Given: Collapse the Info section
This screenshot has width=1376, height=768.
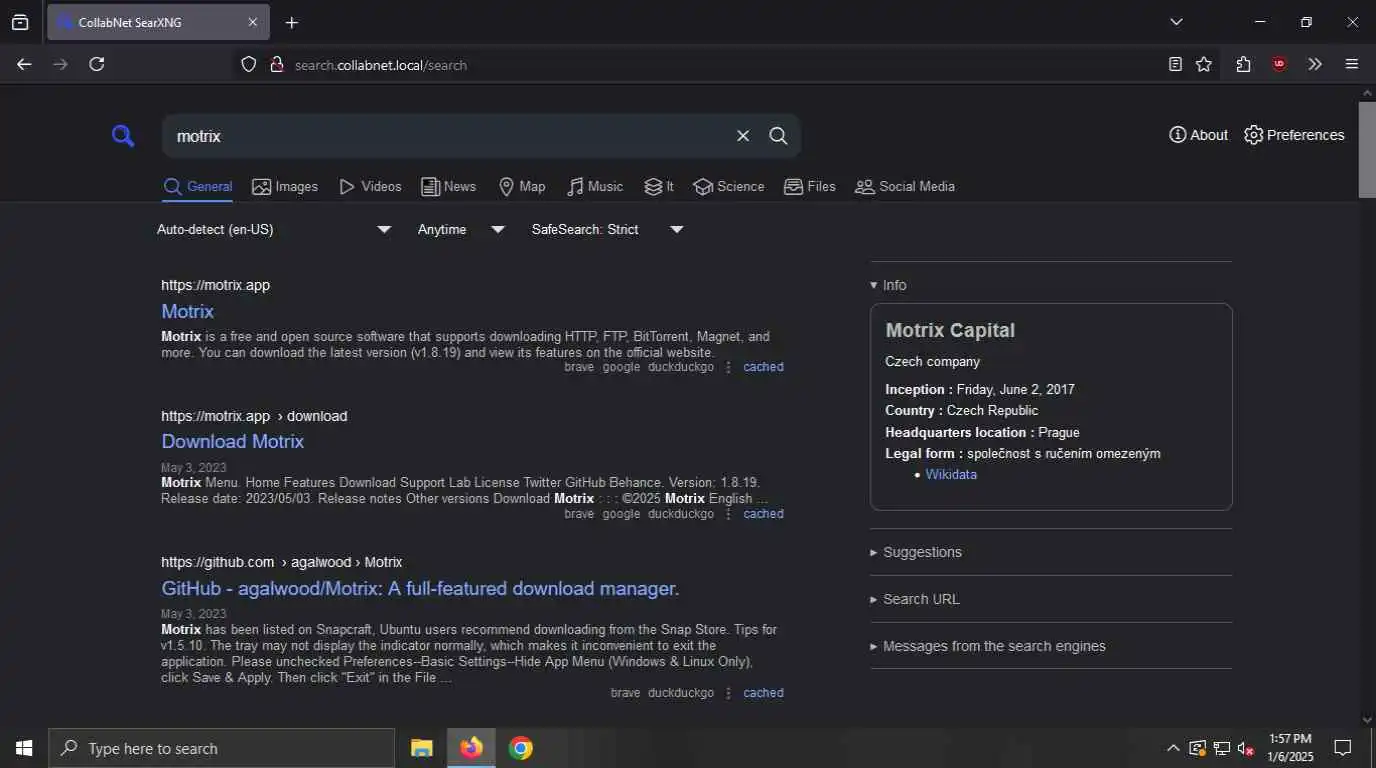Looking at the screenshot, I should (x=888, y=285).
